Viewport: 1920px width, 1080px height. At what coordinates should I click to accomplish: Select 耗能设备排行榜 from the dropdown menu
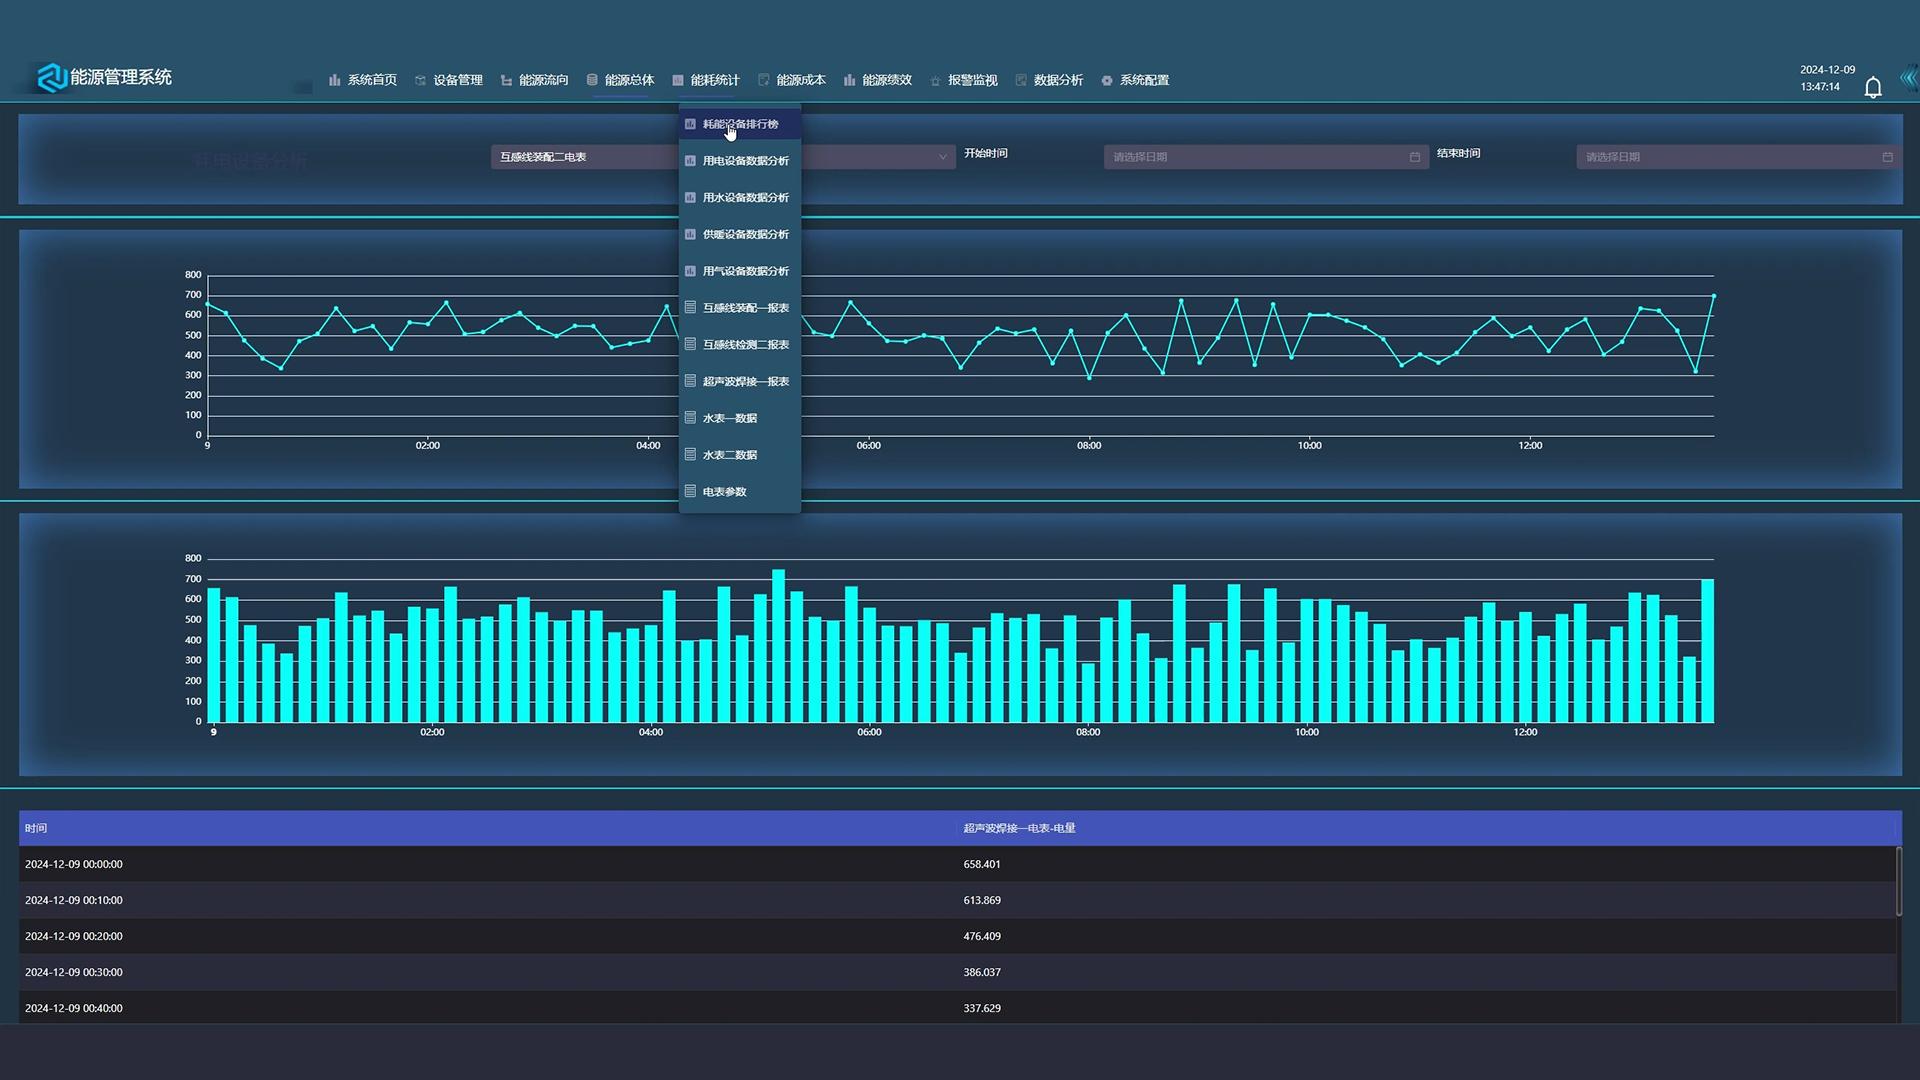(x=740, y=124)
